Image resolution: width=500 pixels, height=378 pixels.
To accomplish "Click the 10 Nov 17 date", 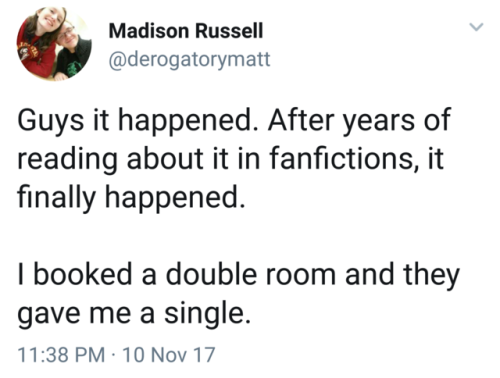I will coord(169,354).
